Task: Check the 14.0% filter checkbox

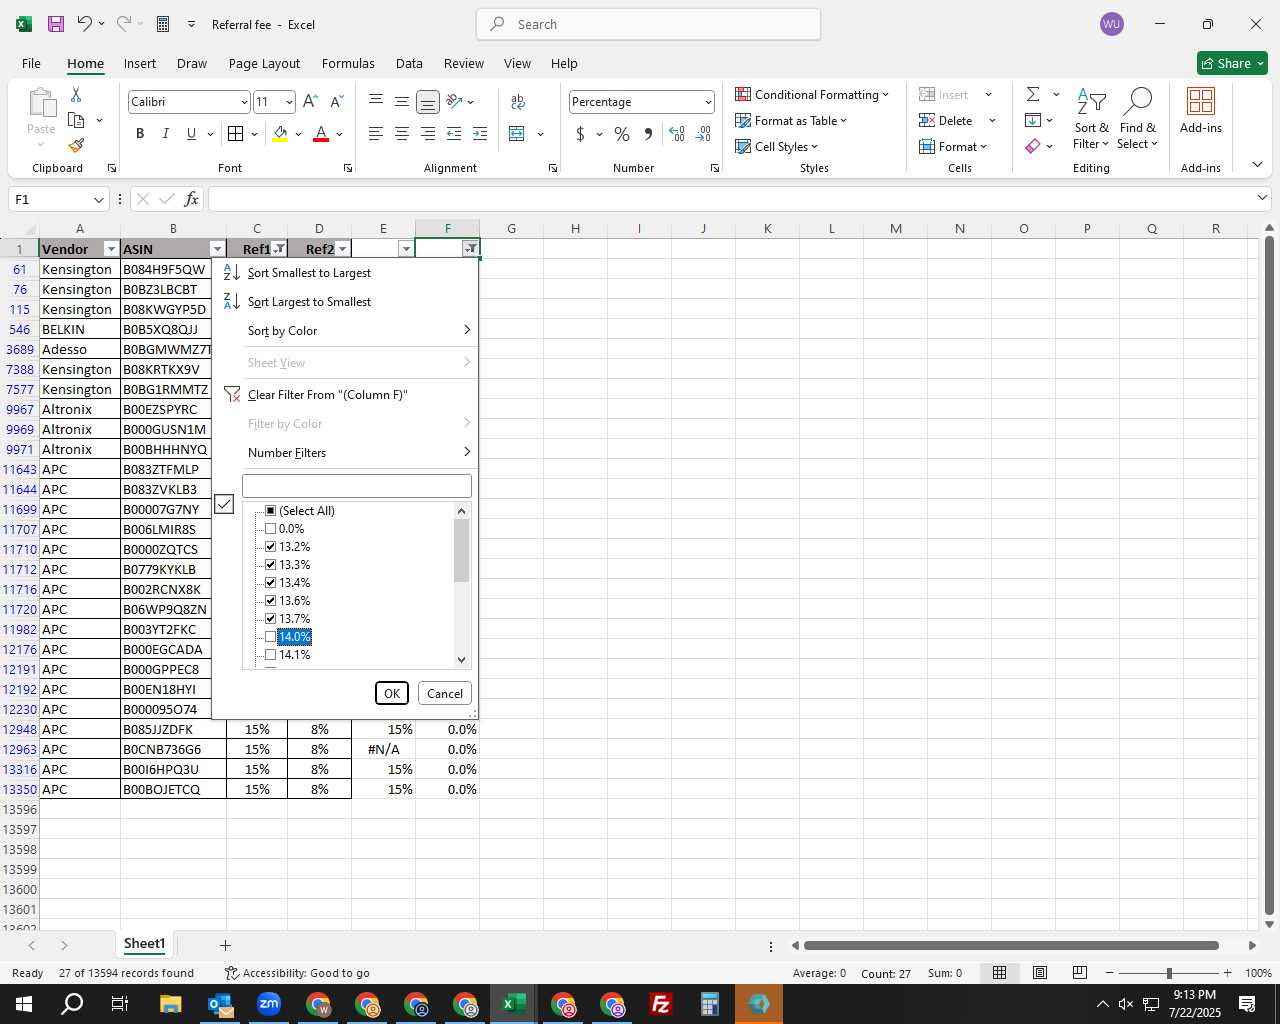Action: [270, 637]
